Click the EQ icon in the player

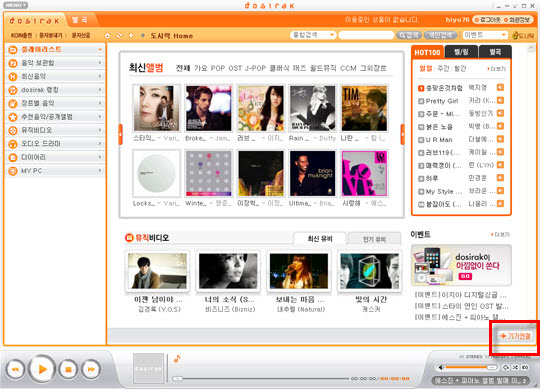click(x=525, y=368)
